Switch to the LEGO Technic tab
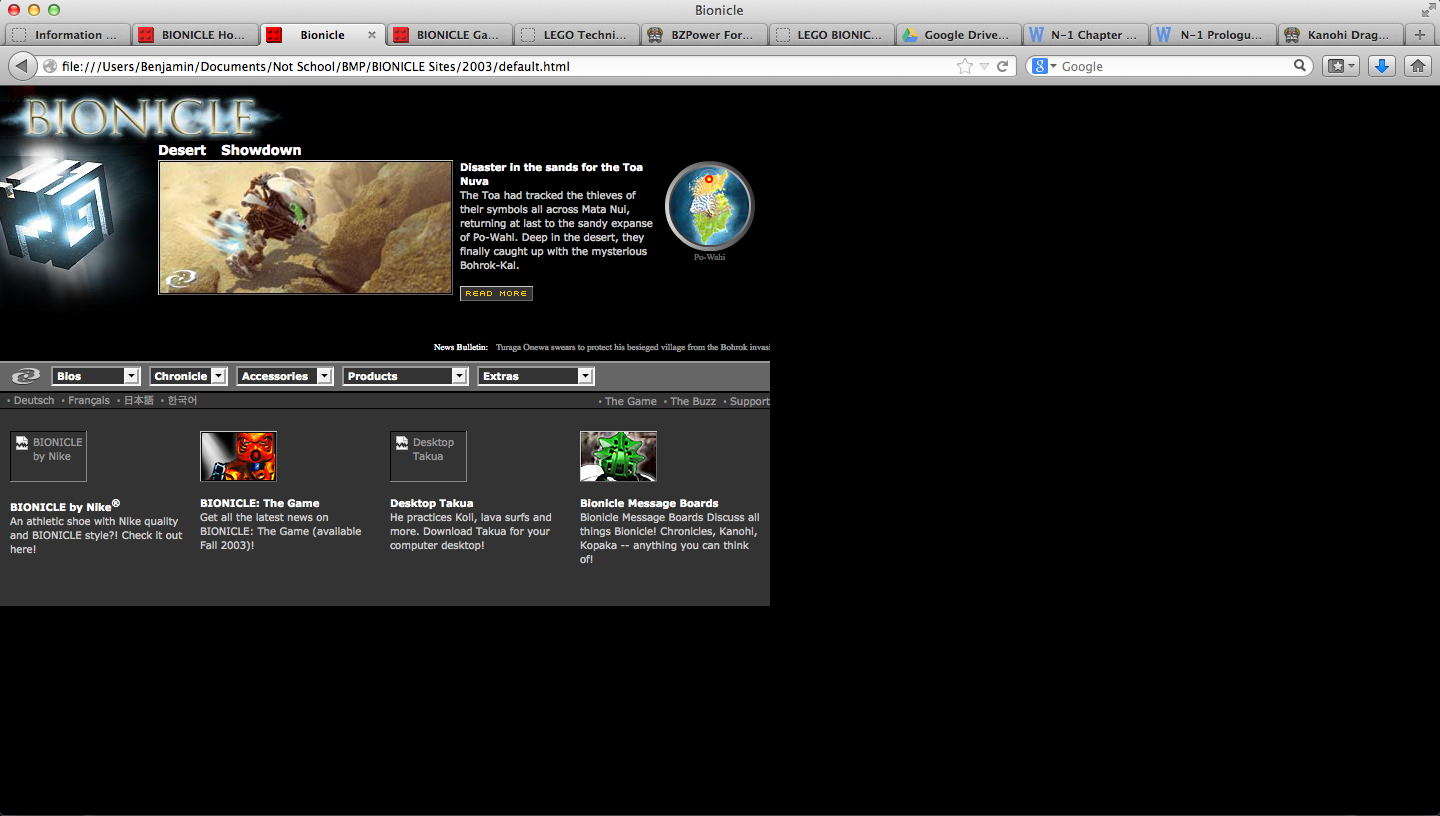 click(576, 33)
